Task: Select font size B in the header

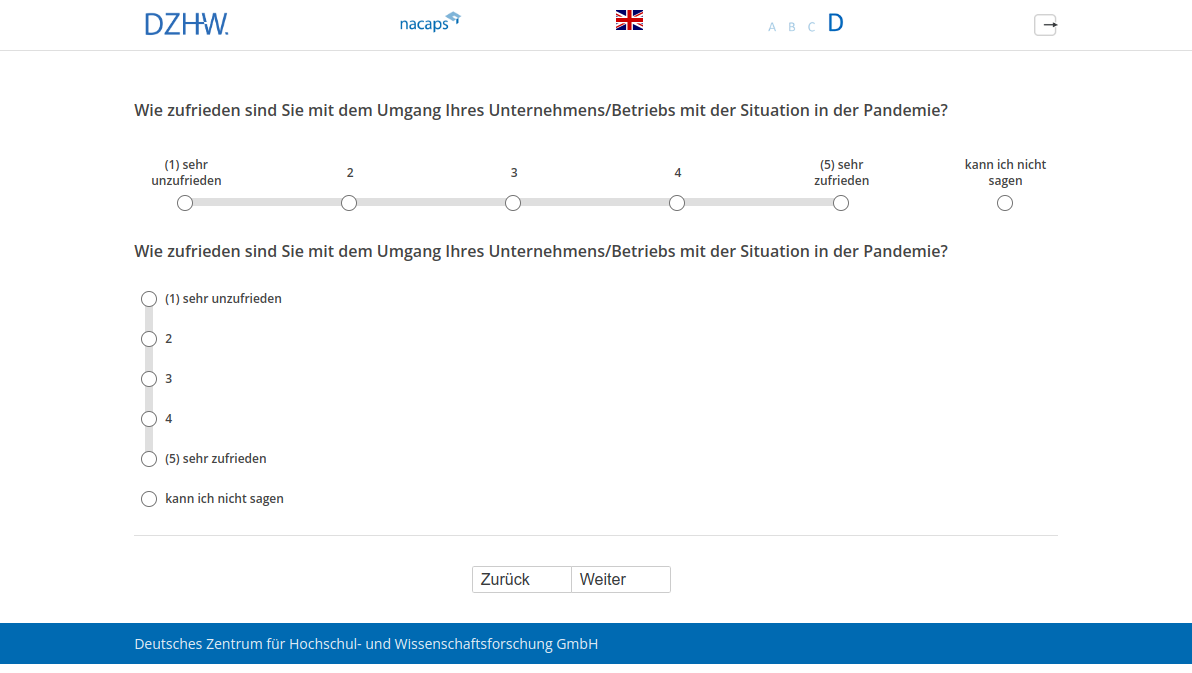Action: pos(791,27)
